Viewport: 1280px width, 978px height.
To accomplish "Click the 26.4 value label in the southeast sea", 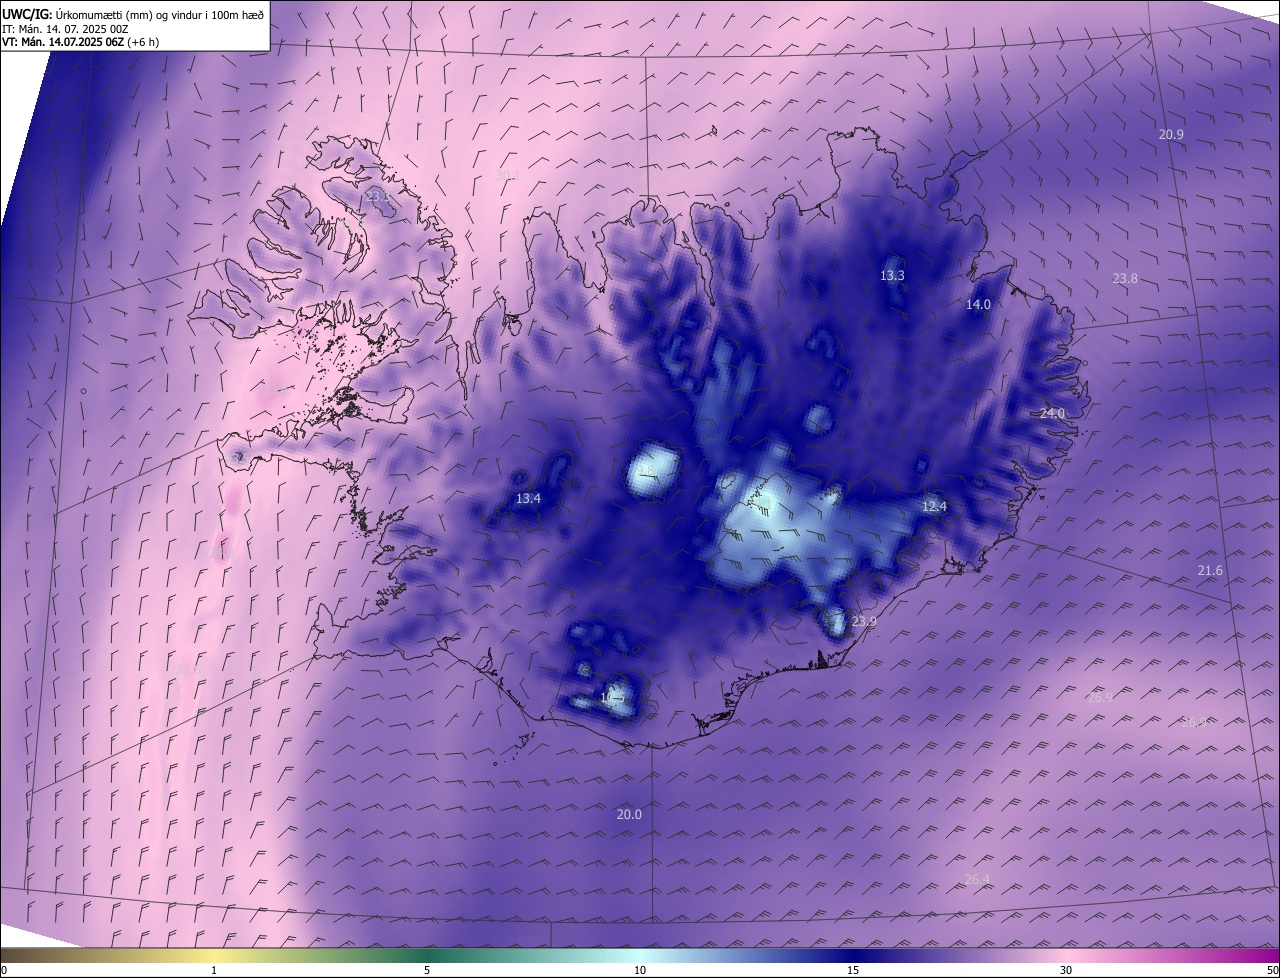I will [x=977, y=880].
